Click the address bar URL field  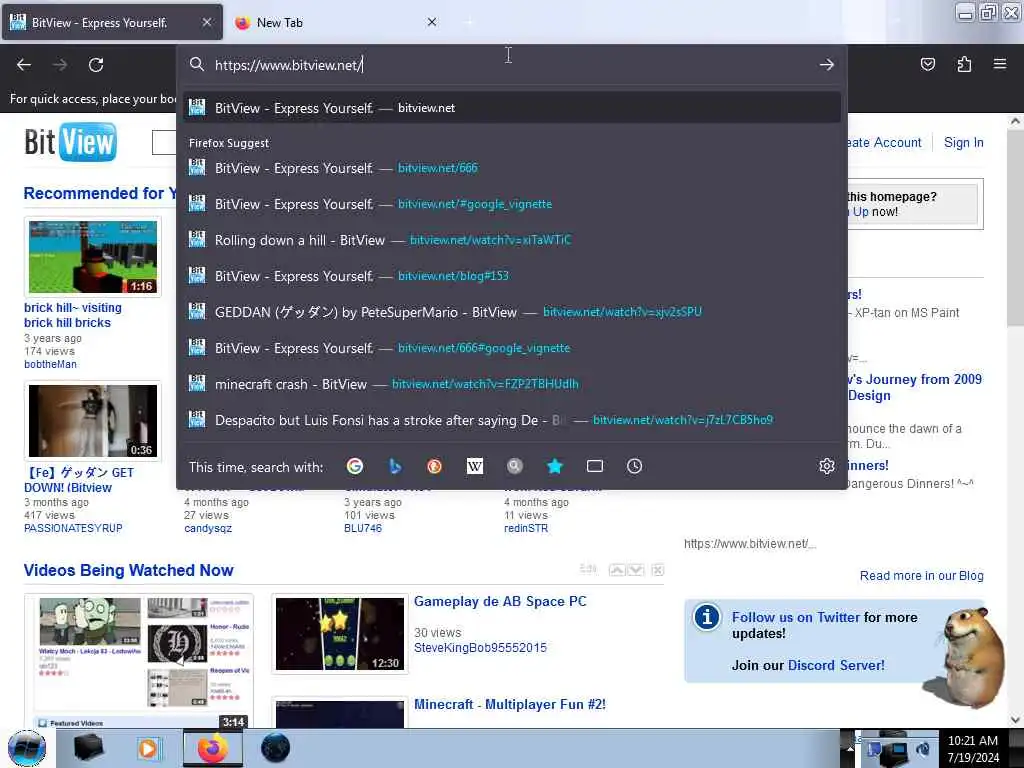(513, 65)
